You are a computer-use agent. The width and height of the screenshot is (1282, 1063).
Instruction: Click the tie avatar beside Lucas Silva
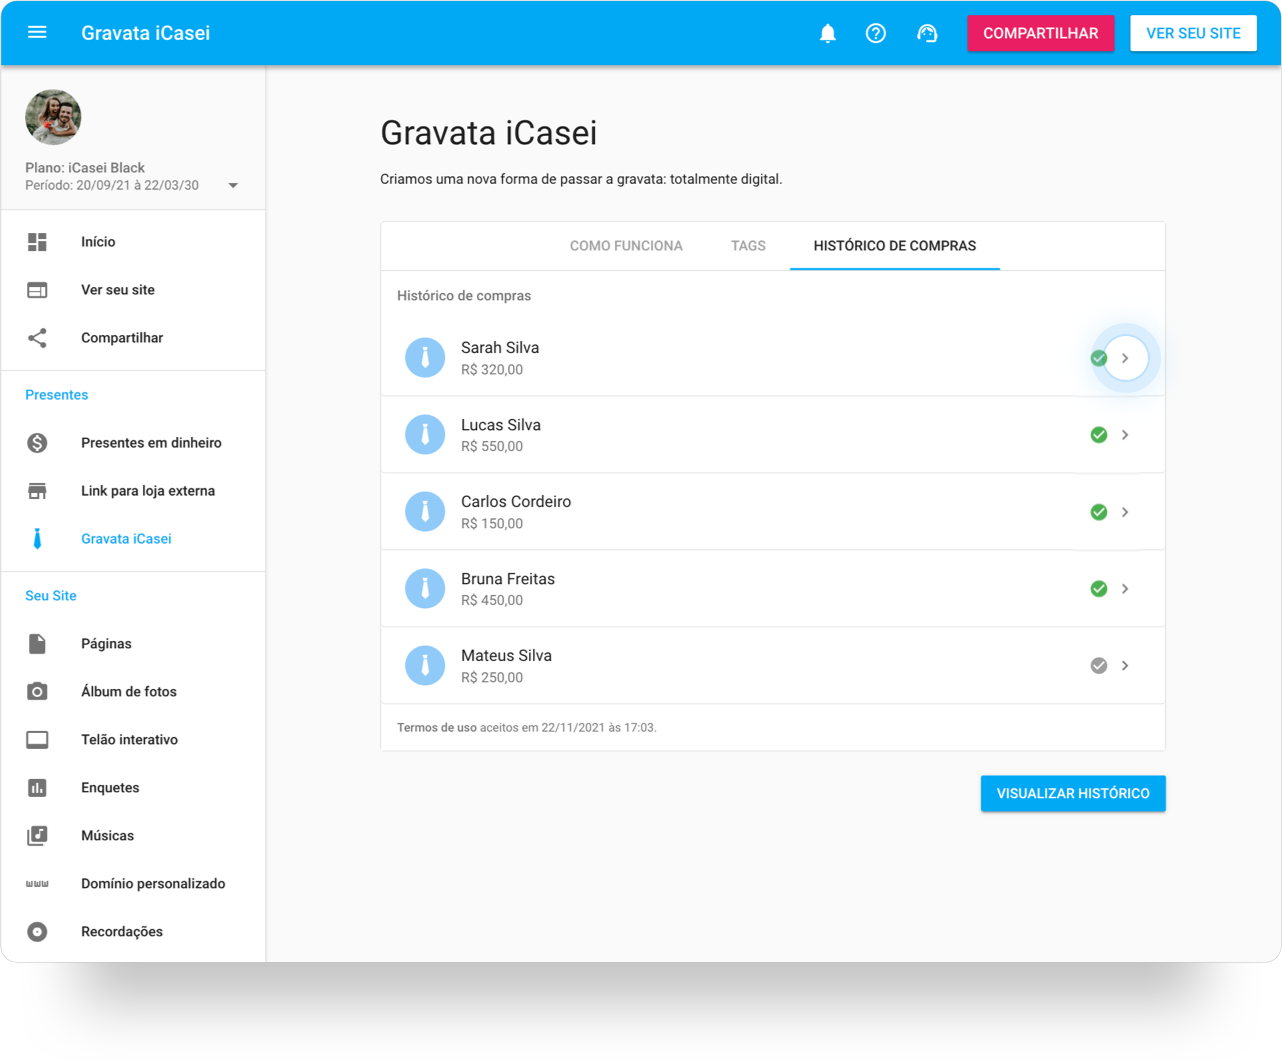(425, 435)
